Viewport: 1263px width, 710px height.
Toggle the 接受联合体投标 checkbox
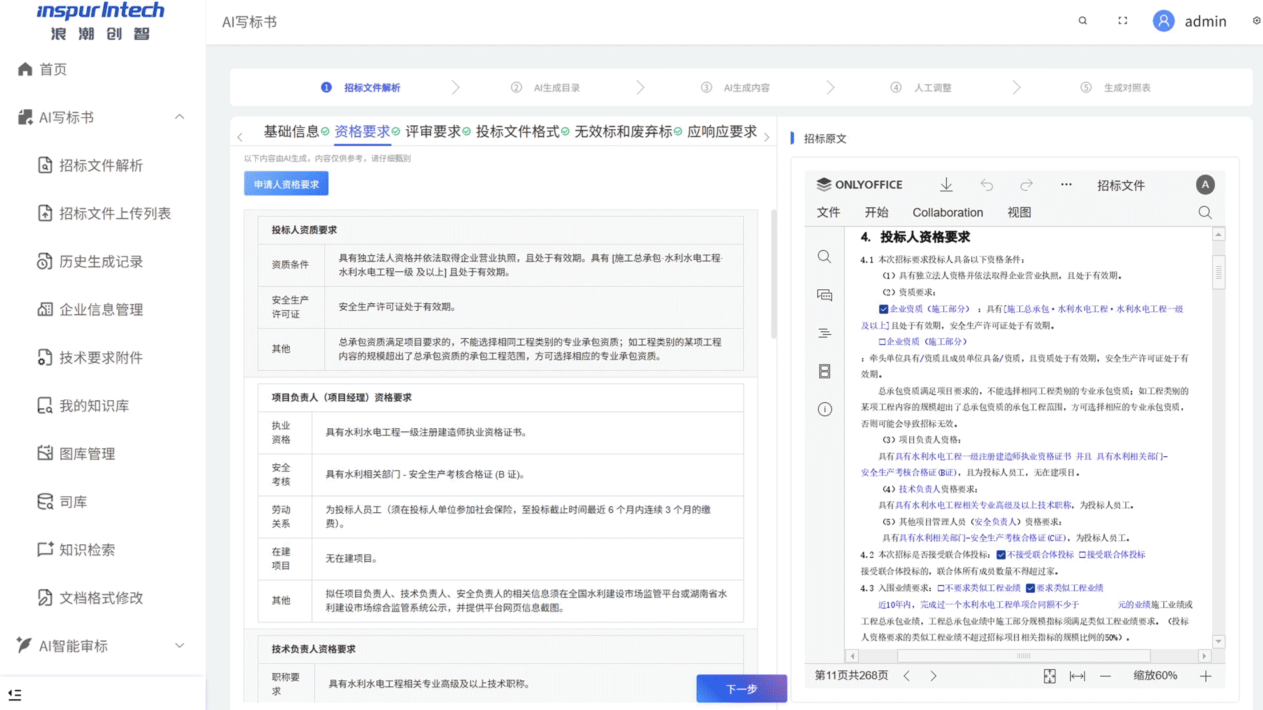[1082, 555]
